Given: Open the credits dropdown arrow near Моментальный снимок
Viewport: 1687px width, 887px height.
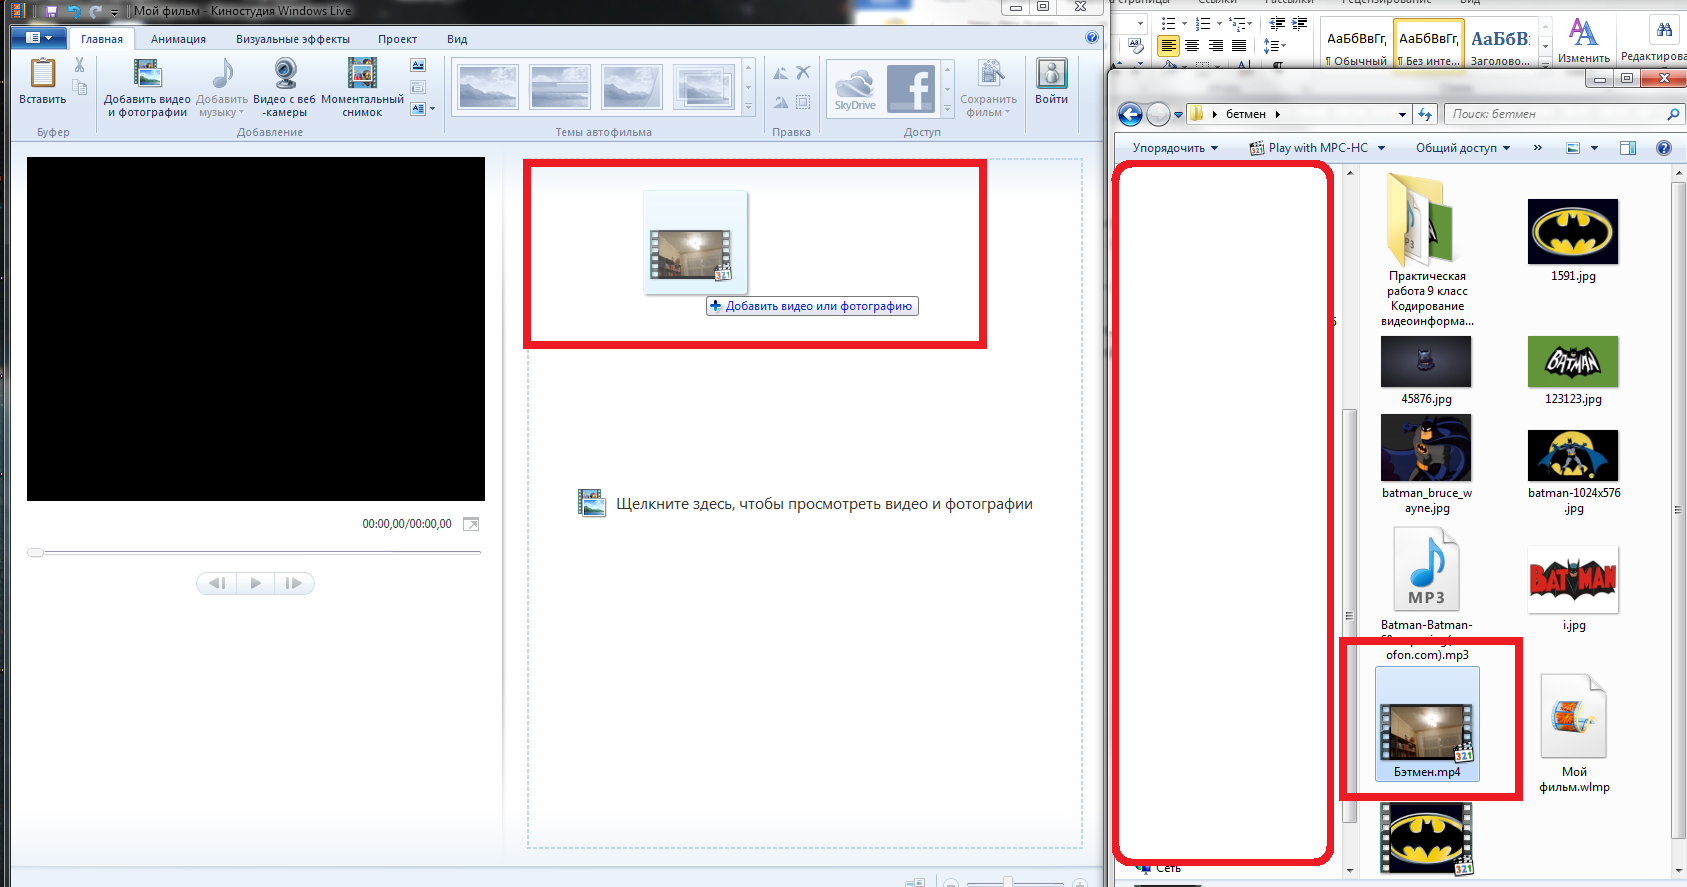Looking at the screenshot, I should coord(432,108).
